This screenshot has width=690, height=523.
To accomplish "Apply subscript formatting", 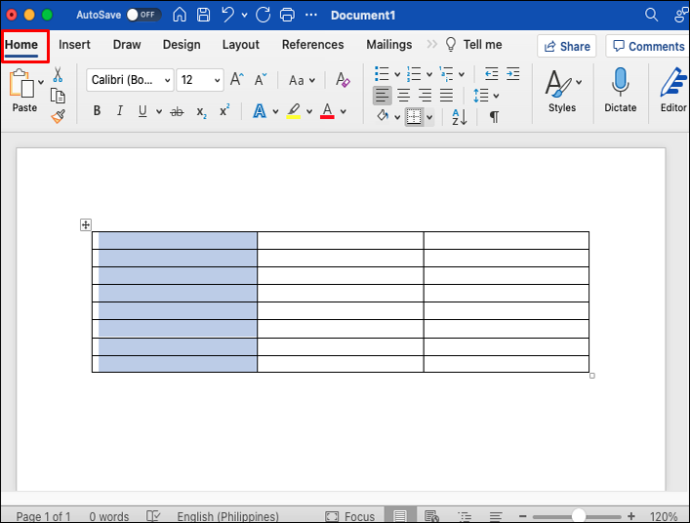I will pos(201,112).
